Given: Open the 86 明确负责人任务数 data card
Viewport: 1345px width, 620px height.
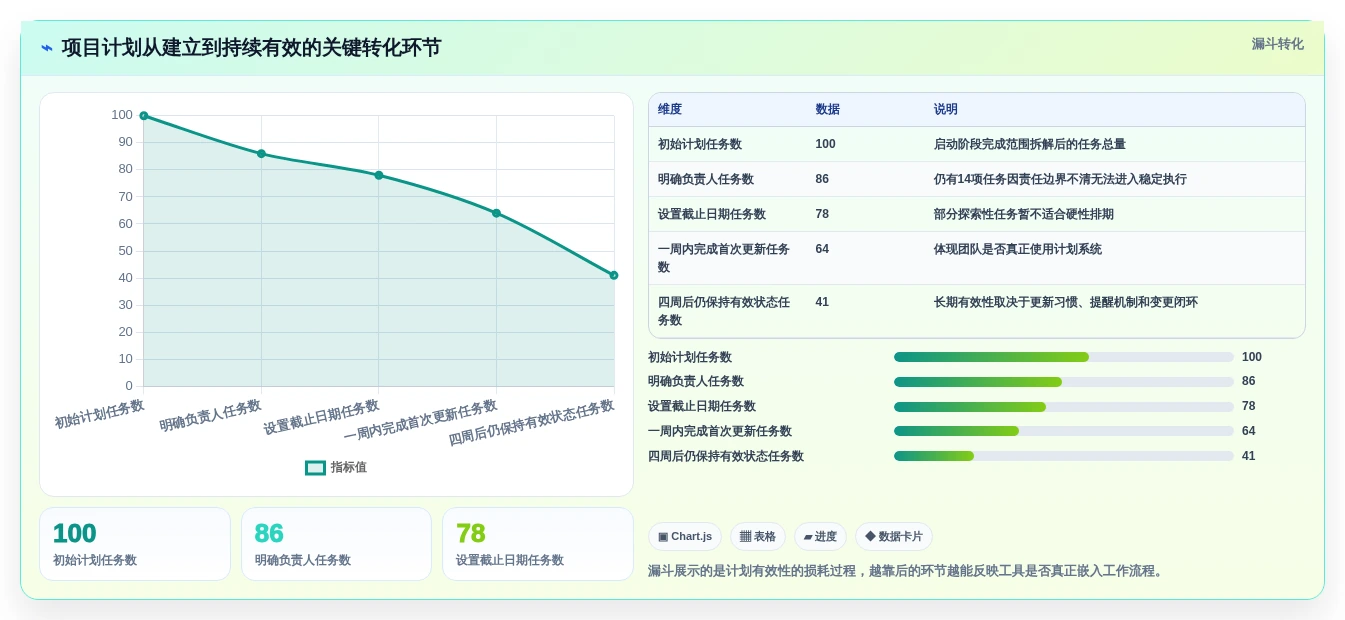Looking at the screenshot, I should [x=336, y=544].
